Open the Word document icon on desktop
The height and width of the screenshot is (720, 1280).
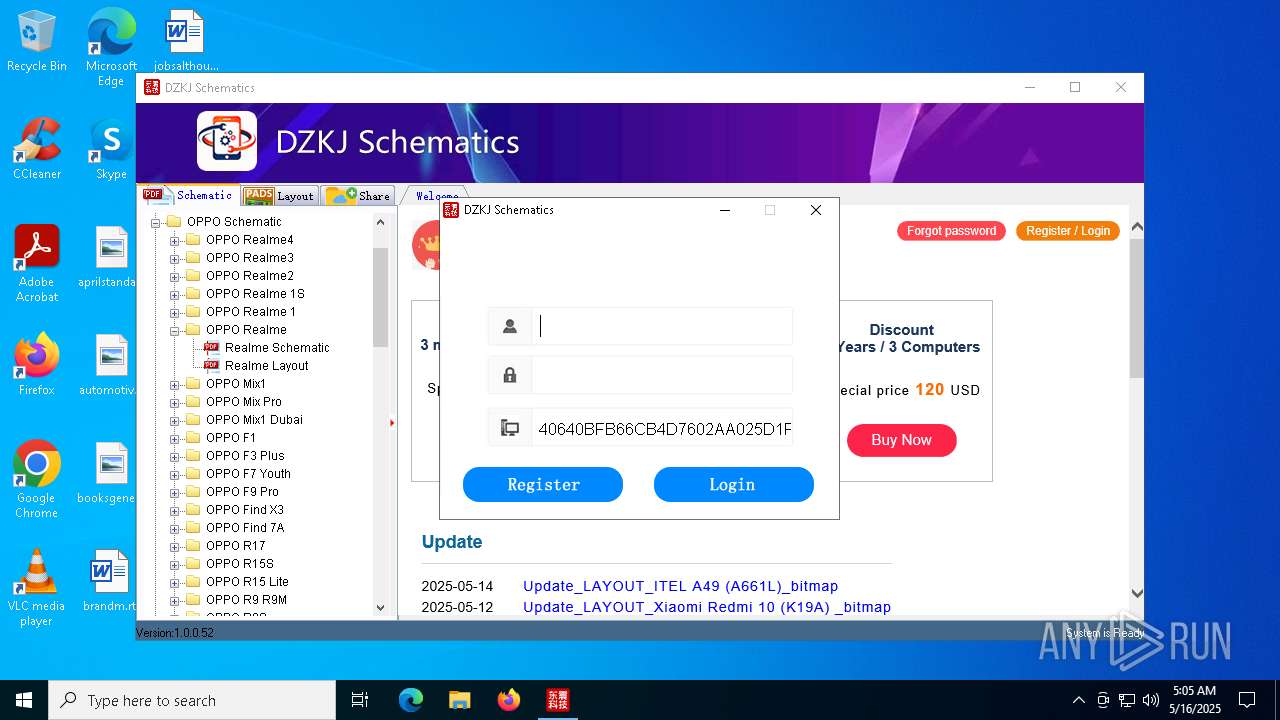coord(185,41)
